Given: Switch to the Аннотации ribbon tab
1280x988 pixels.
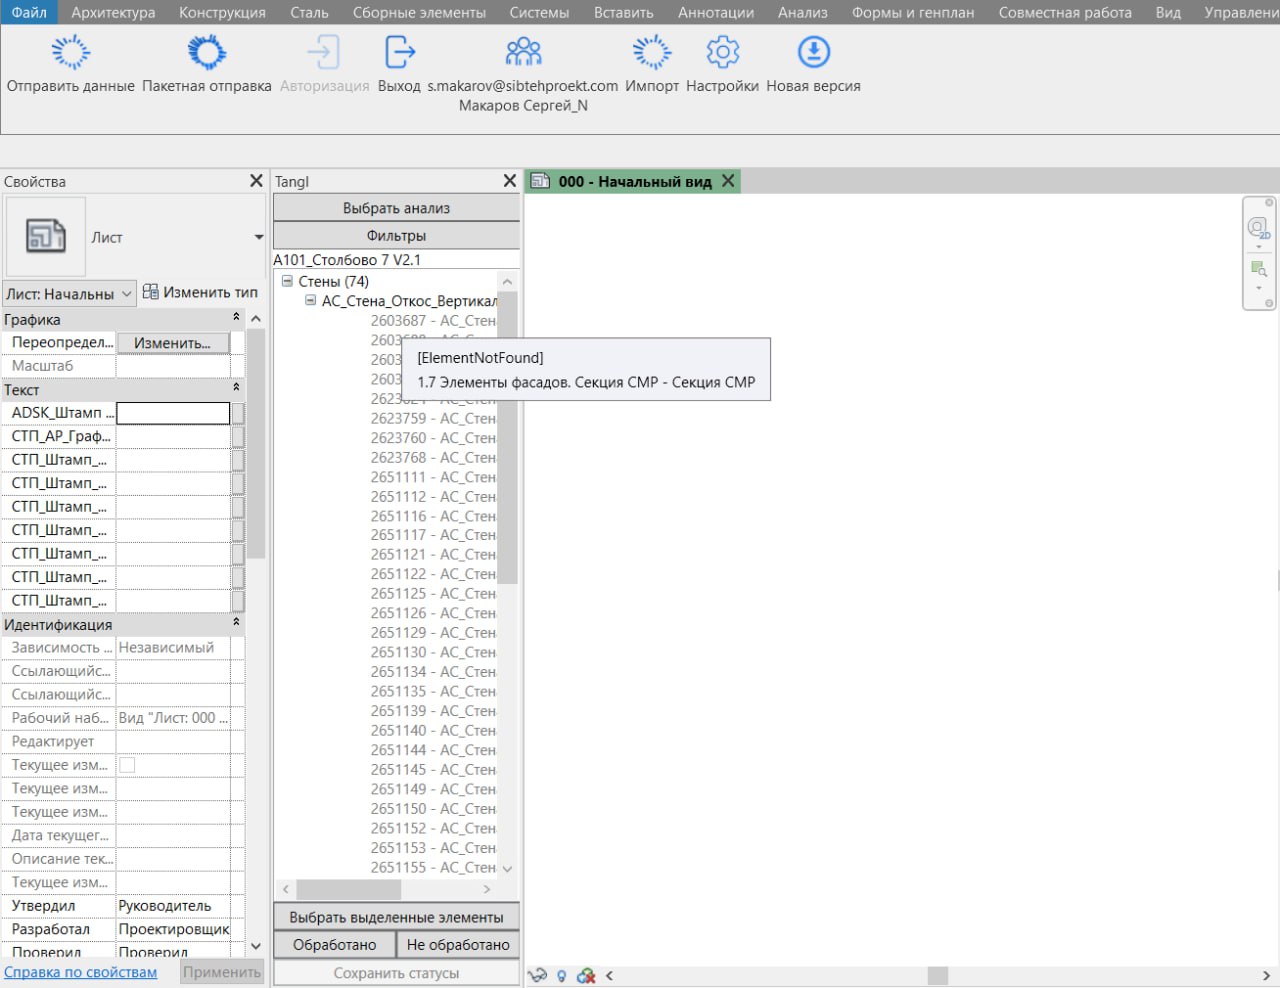Looking at the screenshot, I should (716, 12).
